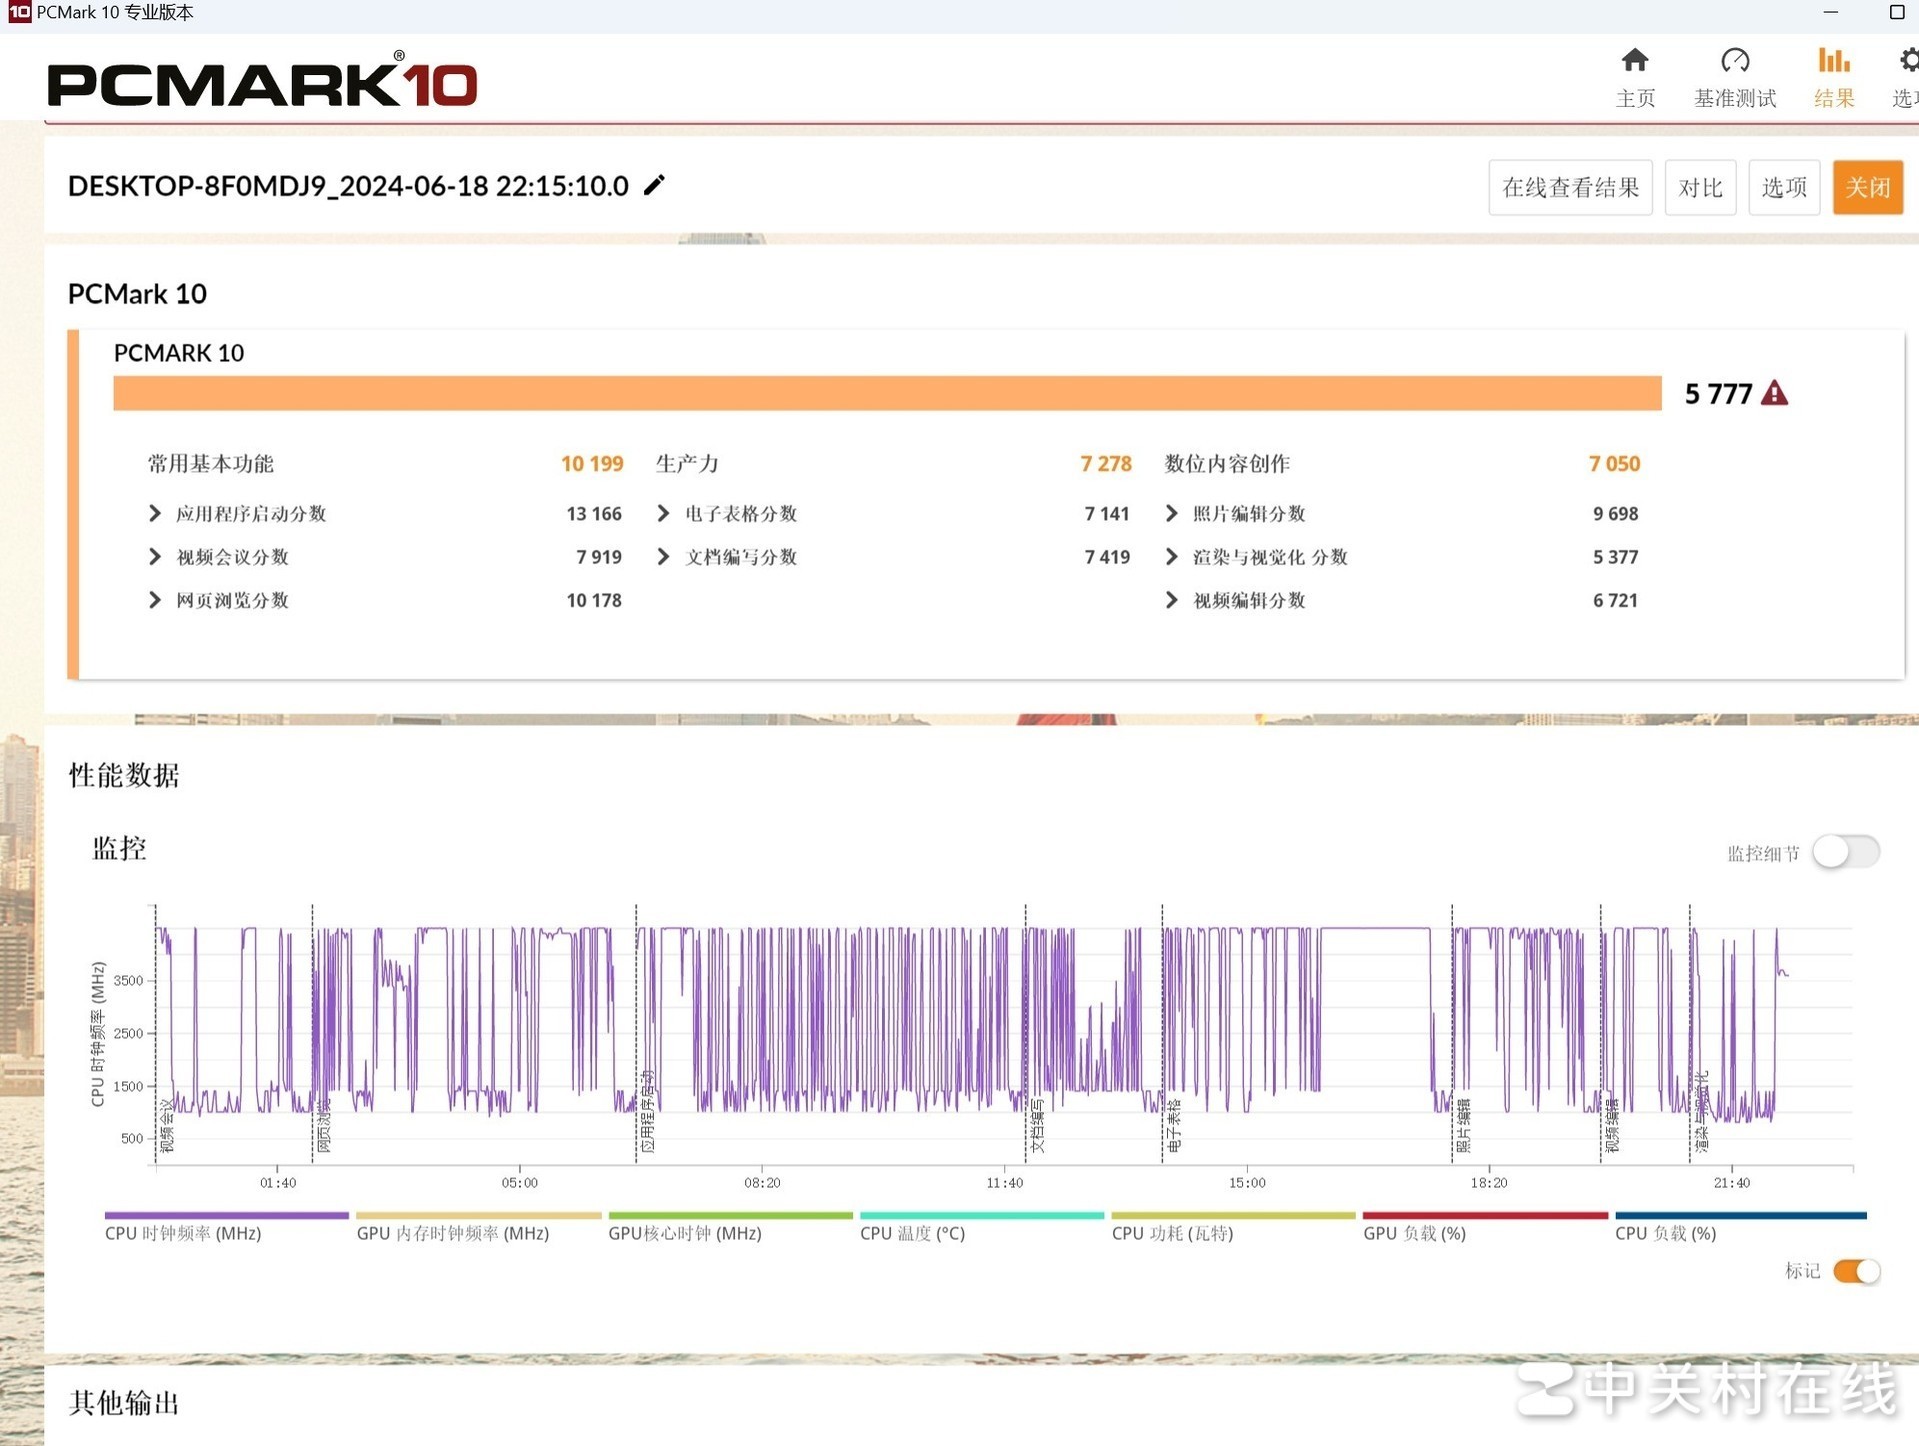1919x1446 pixels.
Task: Click the 在线查看结果 button
Action: 1570,187
